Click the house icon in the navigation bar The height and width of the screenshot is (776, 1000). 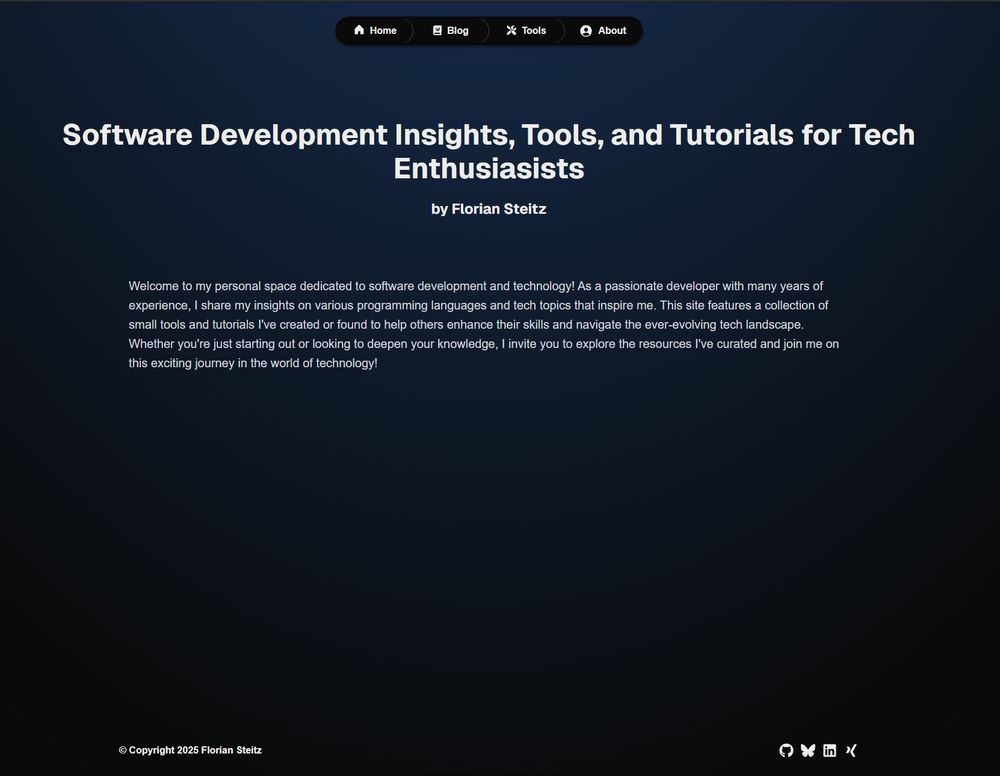point(357,30)
